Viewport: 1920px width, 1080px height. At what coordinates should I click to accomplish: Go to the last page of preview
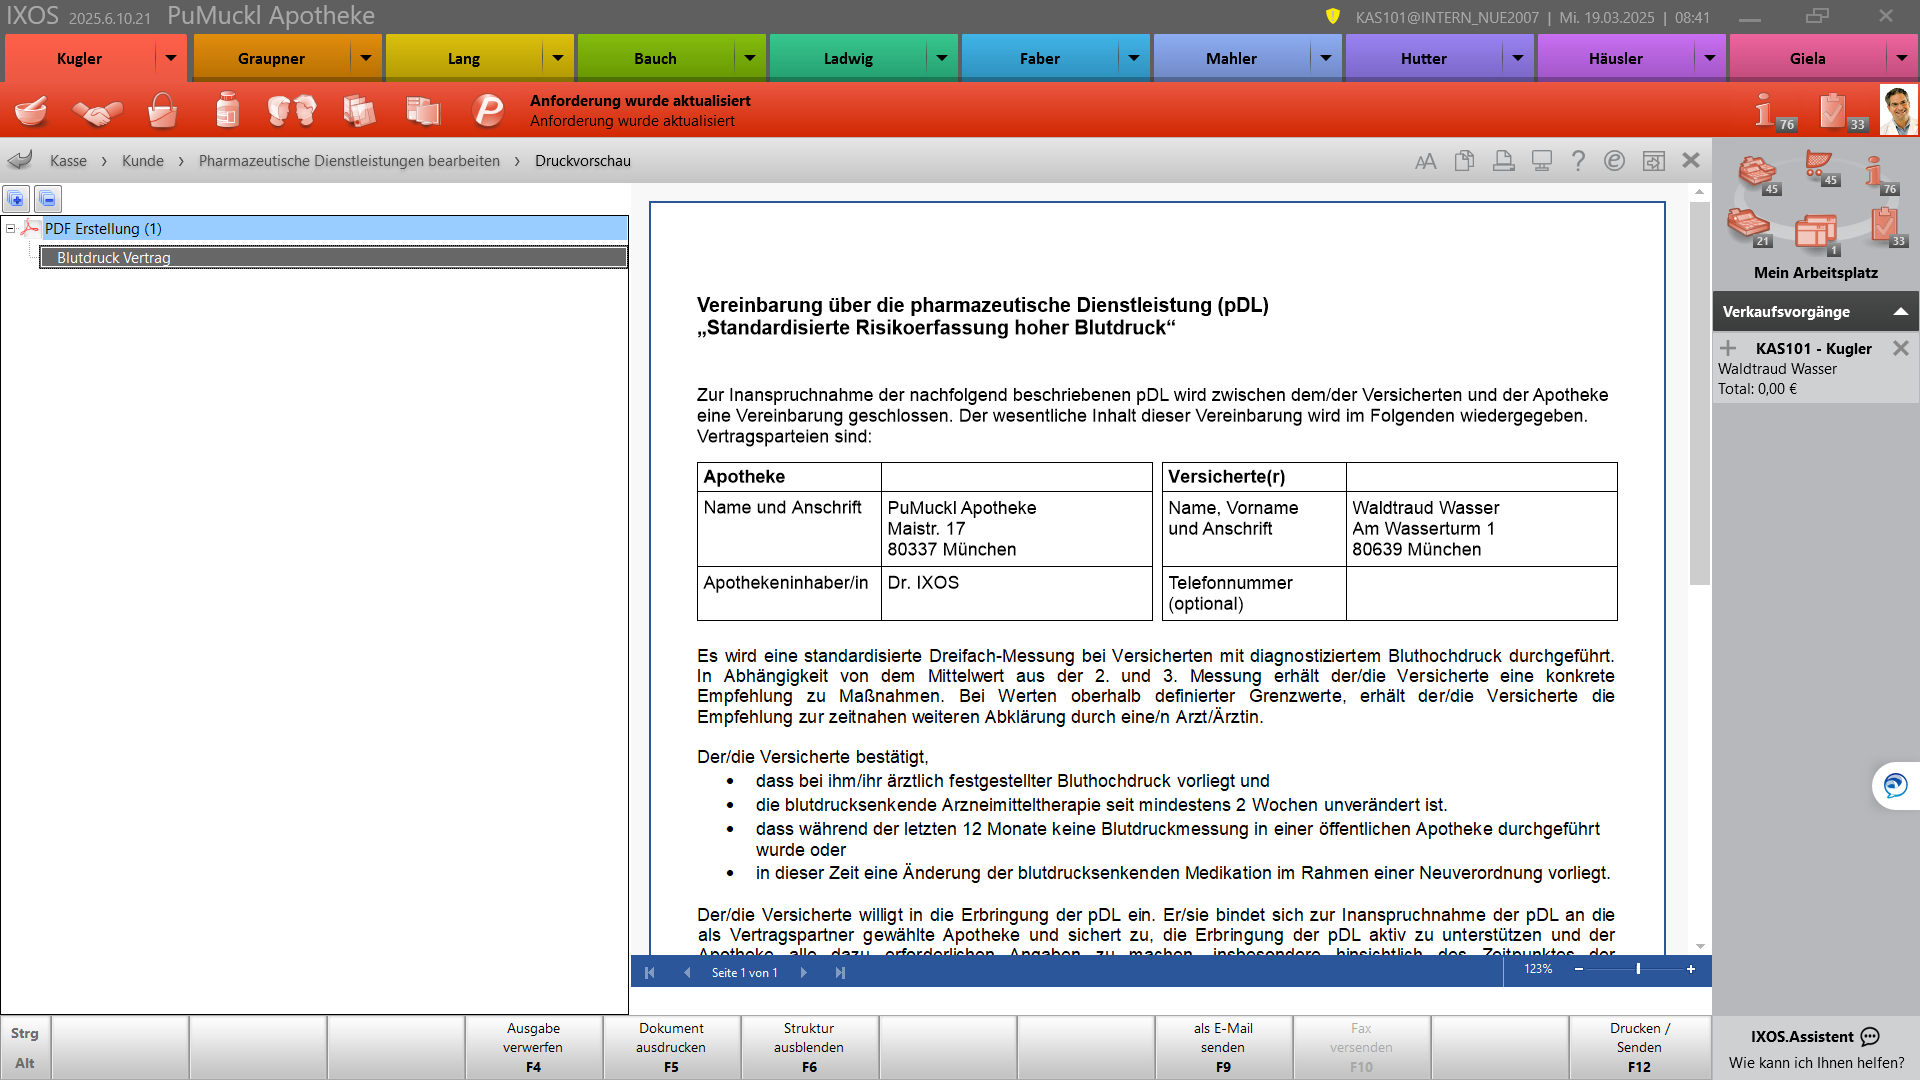840,972
